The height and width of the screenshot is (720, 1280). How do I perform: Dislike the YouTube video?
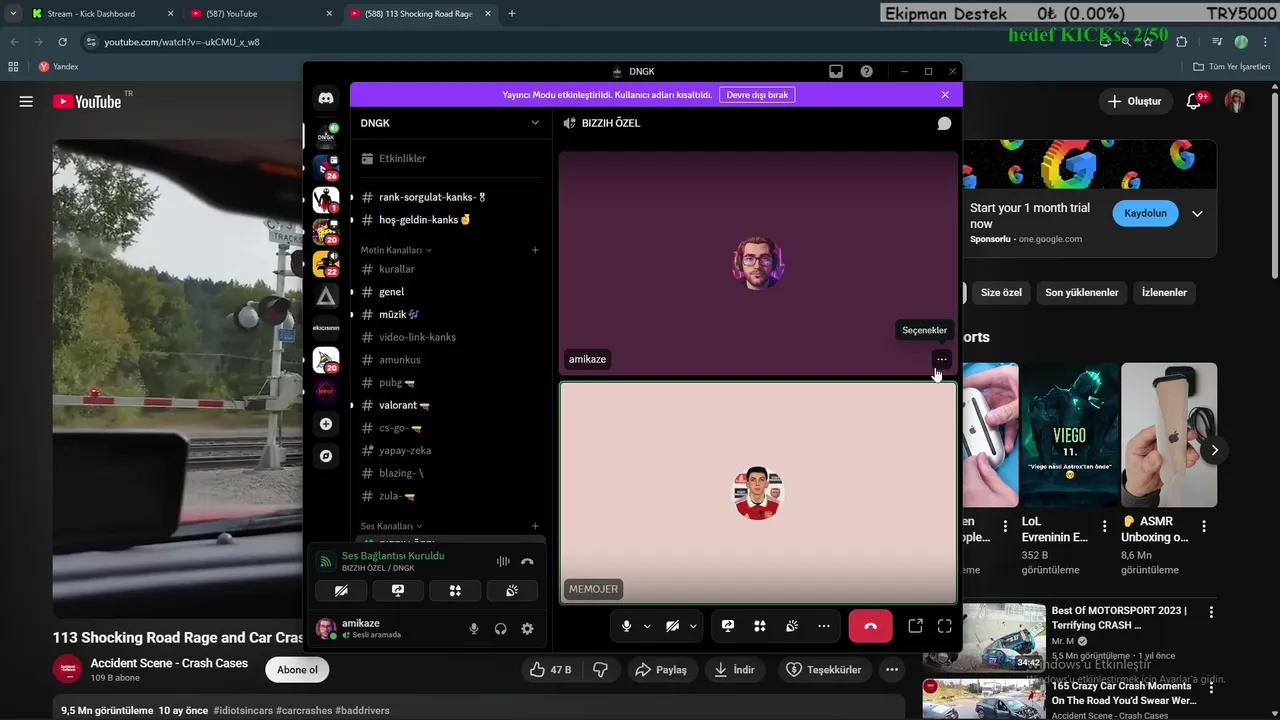601,670
